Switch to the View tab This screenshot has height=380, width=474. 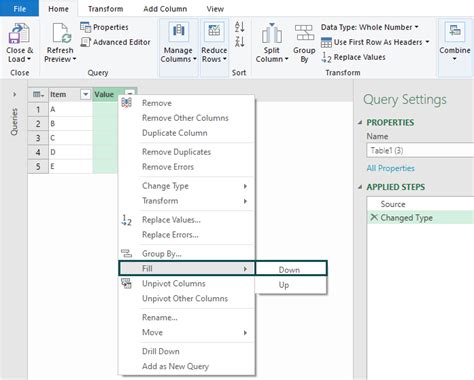215,9
